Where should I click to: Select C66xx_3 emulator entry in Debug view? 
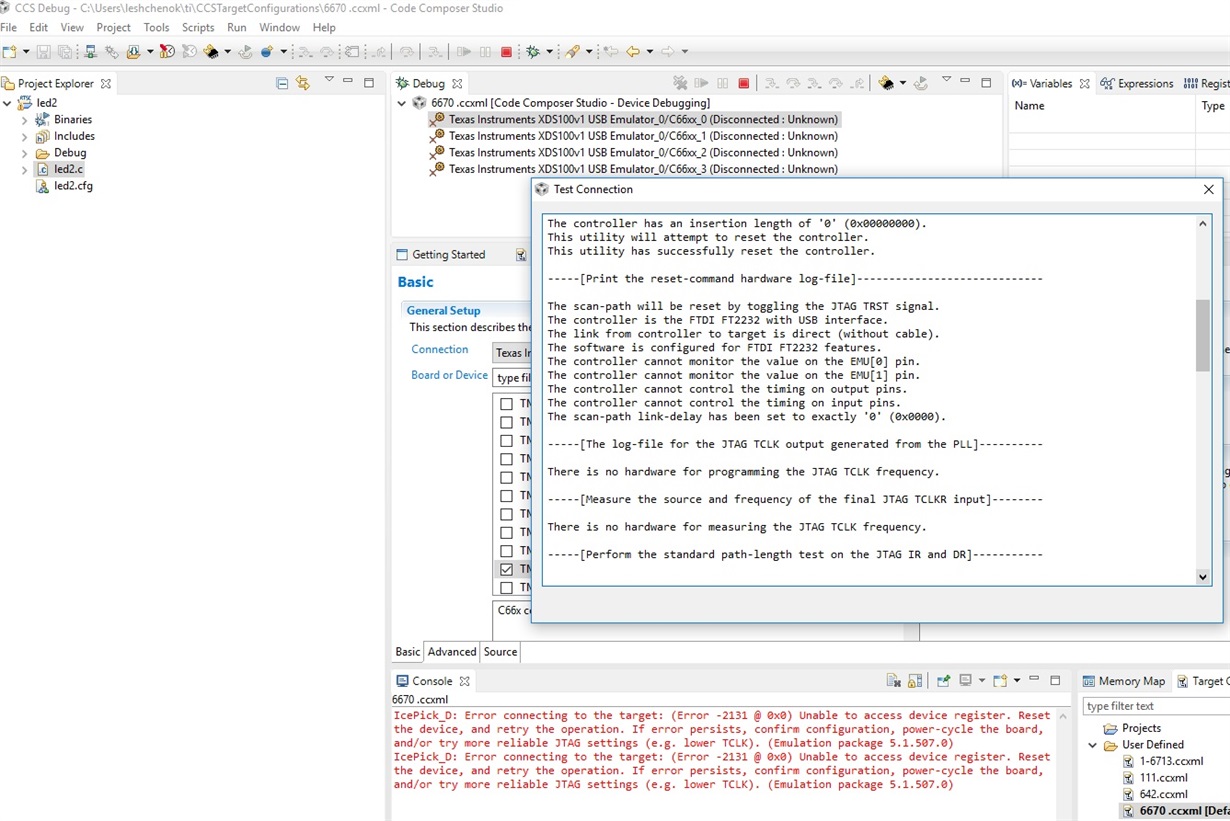click(x=635, y=169)
